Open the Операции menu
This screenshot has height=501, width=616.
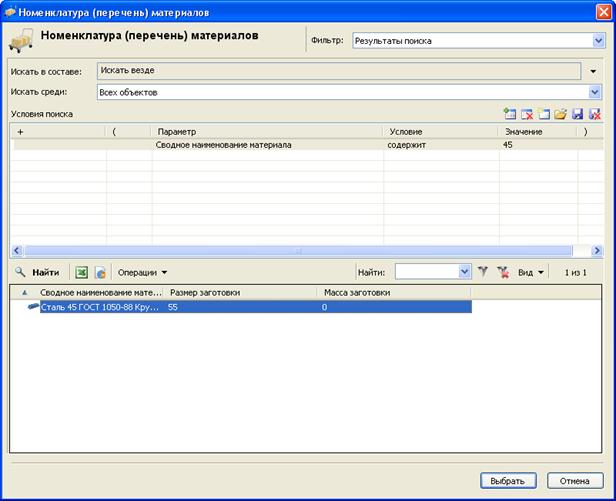(142, 271)
